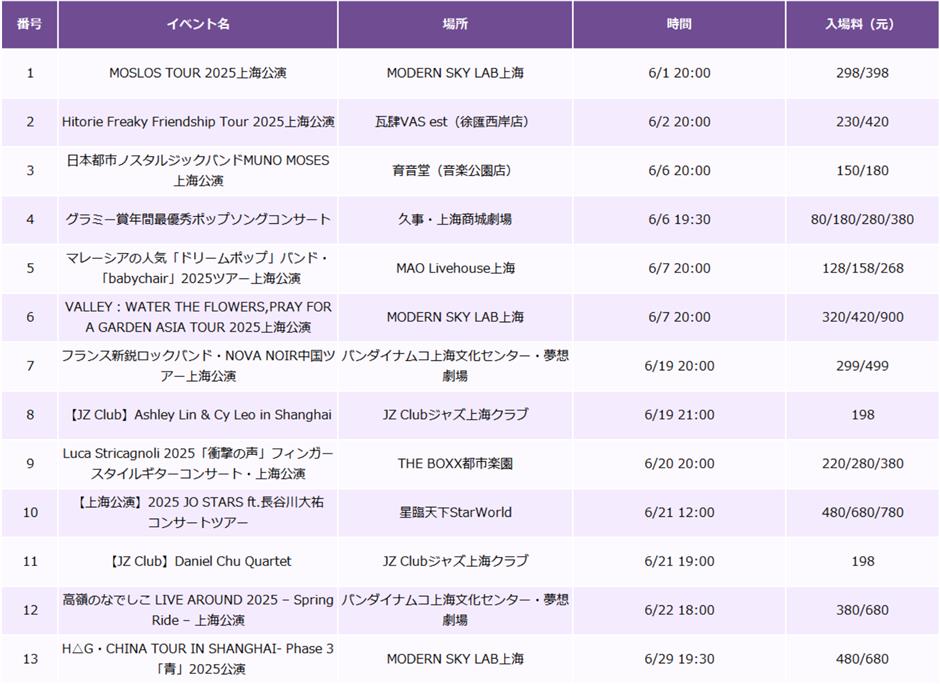This screenshot has height=684, width=940.
Task: Select the 298/398 price cell
Action: (862, 73)
